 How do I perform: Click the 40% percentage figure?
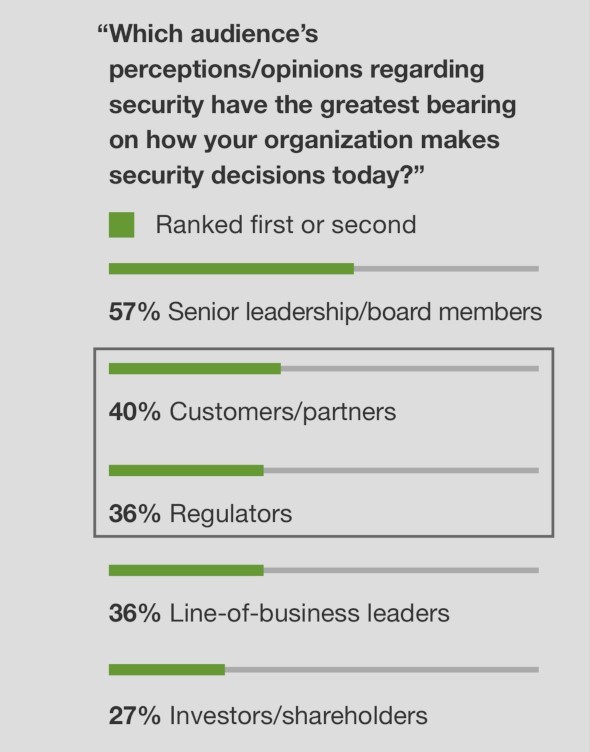click(134, 412)
